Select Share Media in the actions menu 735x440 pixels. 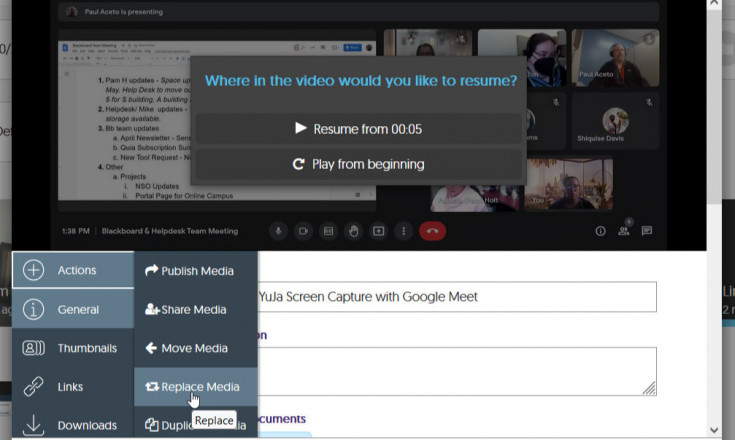pos(196,309)
